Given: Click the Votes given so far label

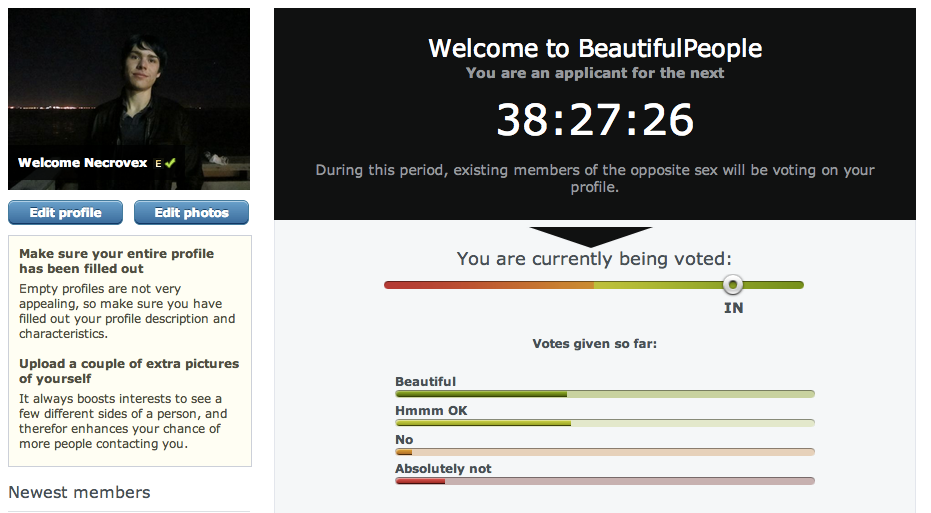Looking at the screenshot, I should click(594, 344).
